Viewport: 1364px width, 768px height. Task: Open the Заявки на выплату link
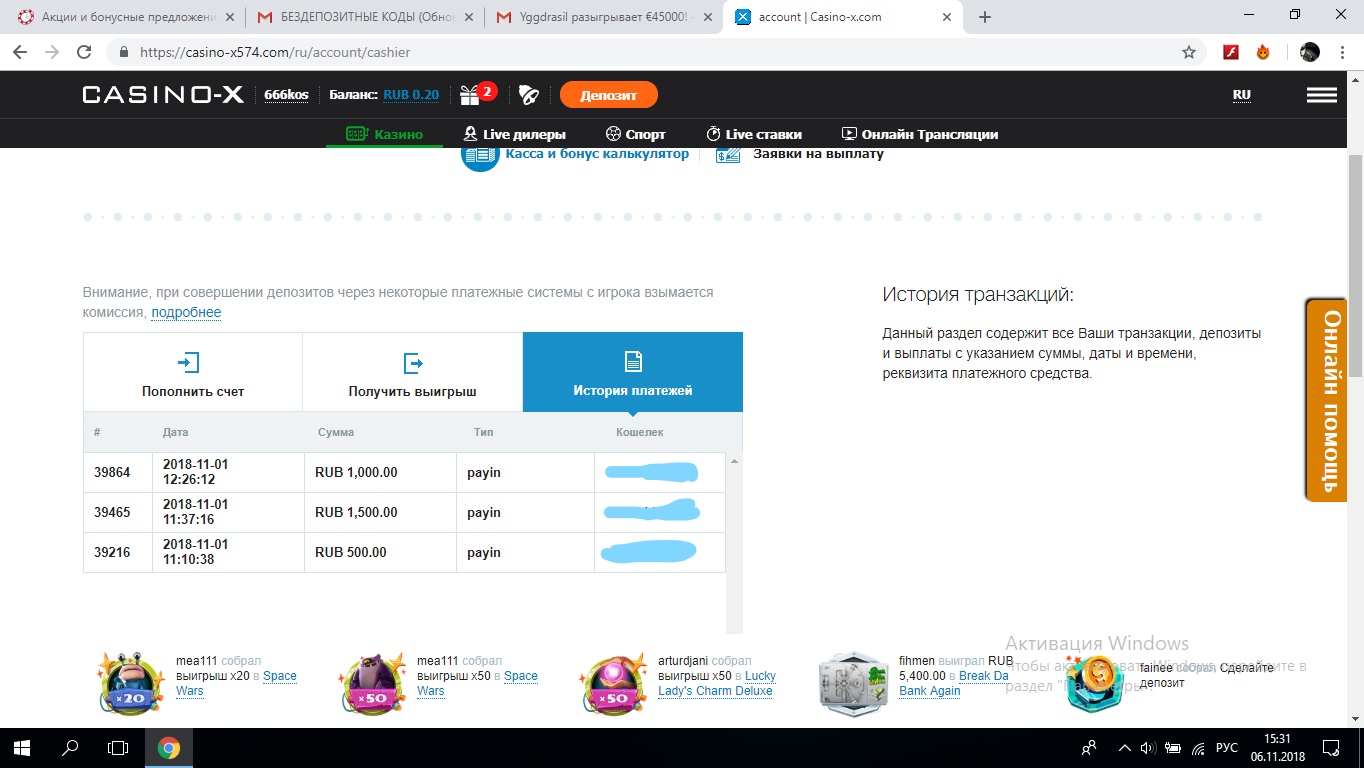[818, 154]
